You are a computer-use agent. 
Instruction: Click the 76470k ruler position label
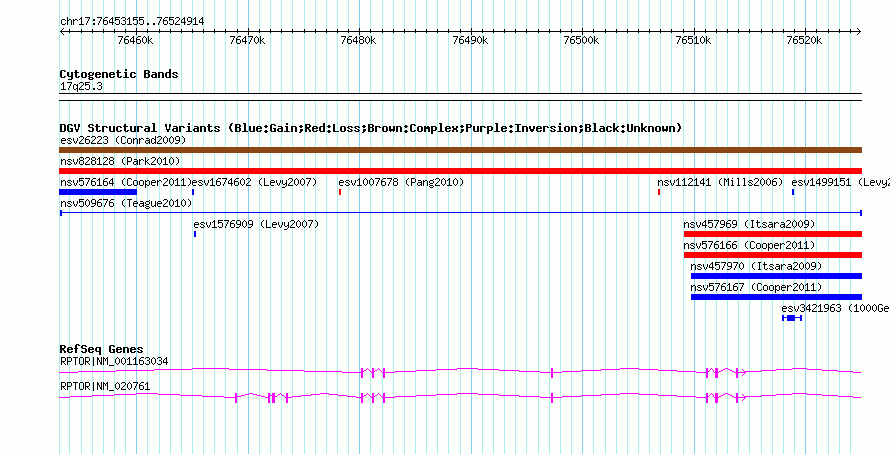tap(248, 40)
